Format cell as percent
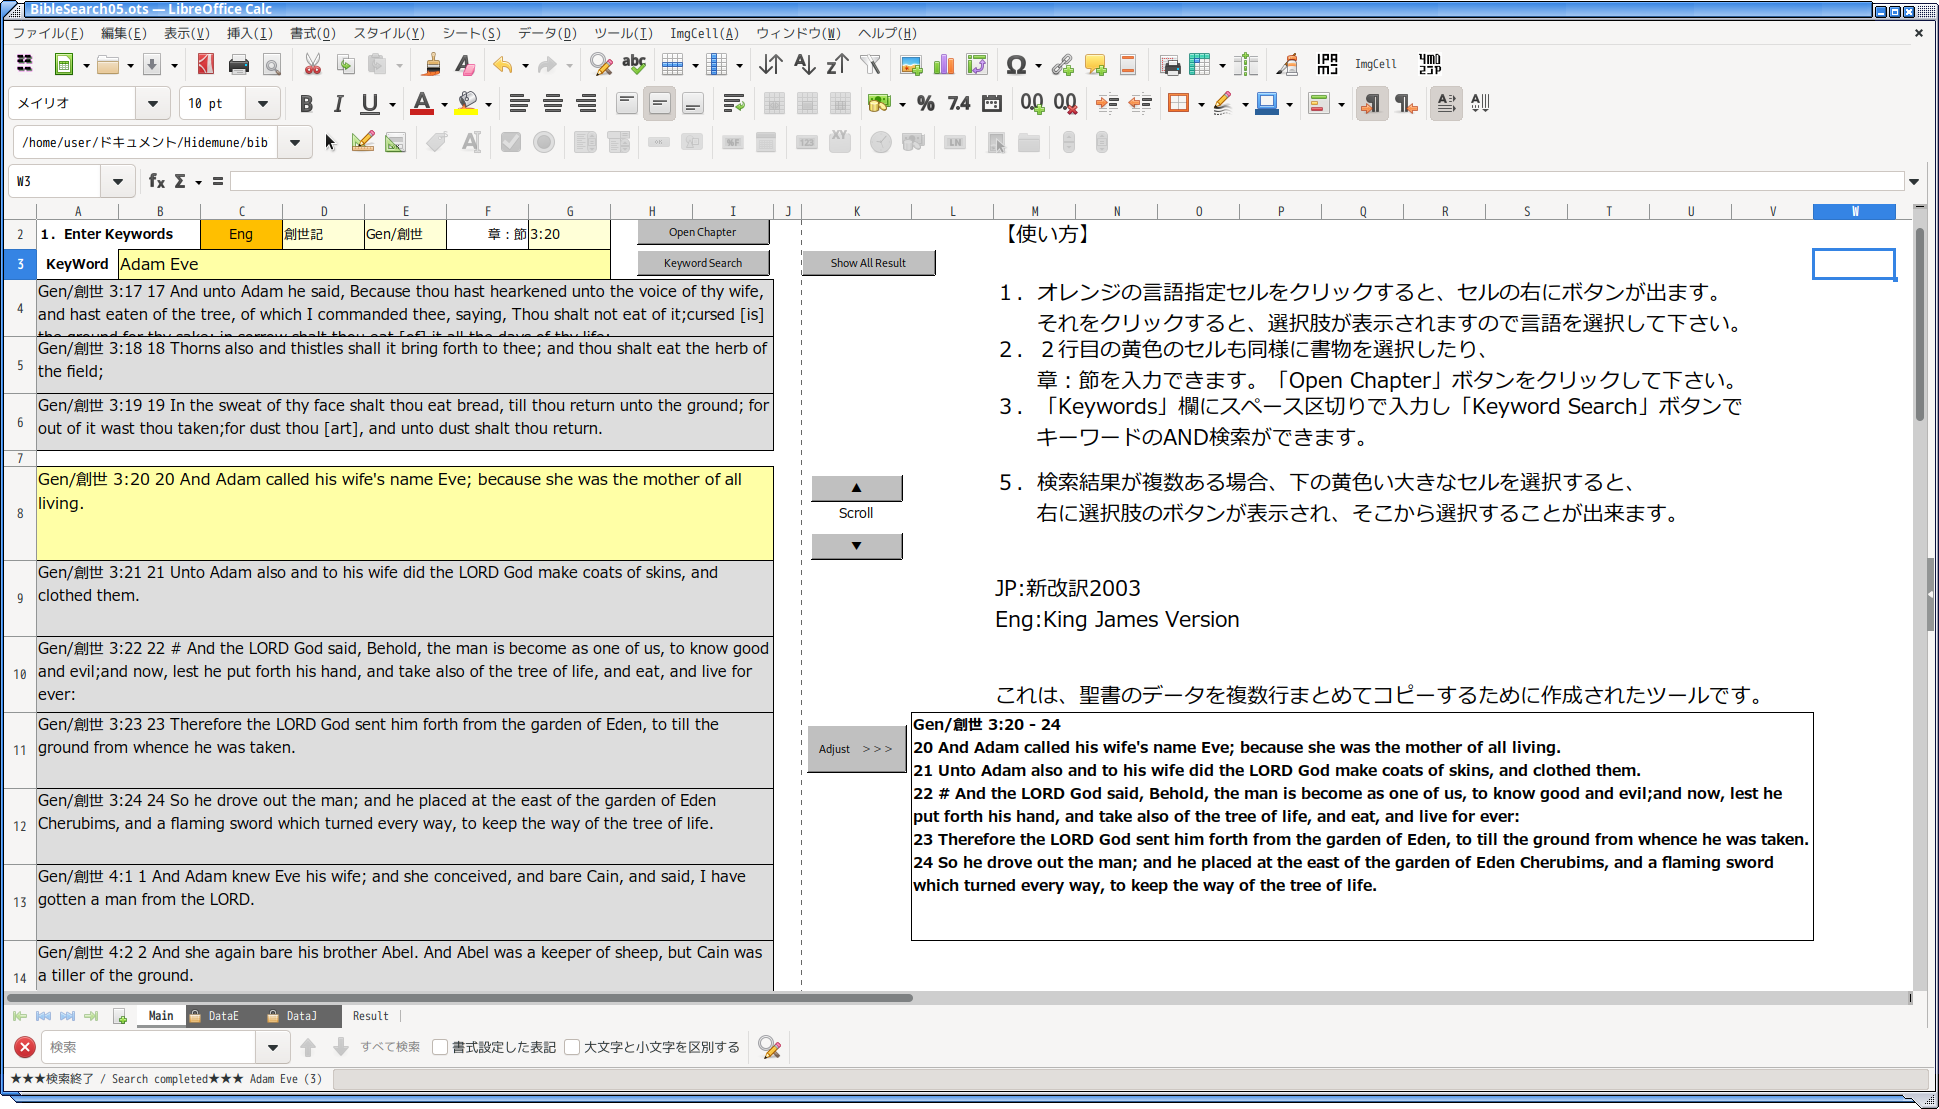Viewport: 1939px width, 1109px height. (x=926, y=103)
